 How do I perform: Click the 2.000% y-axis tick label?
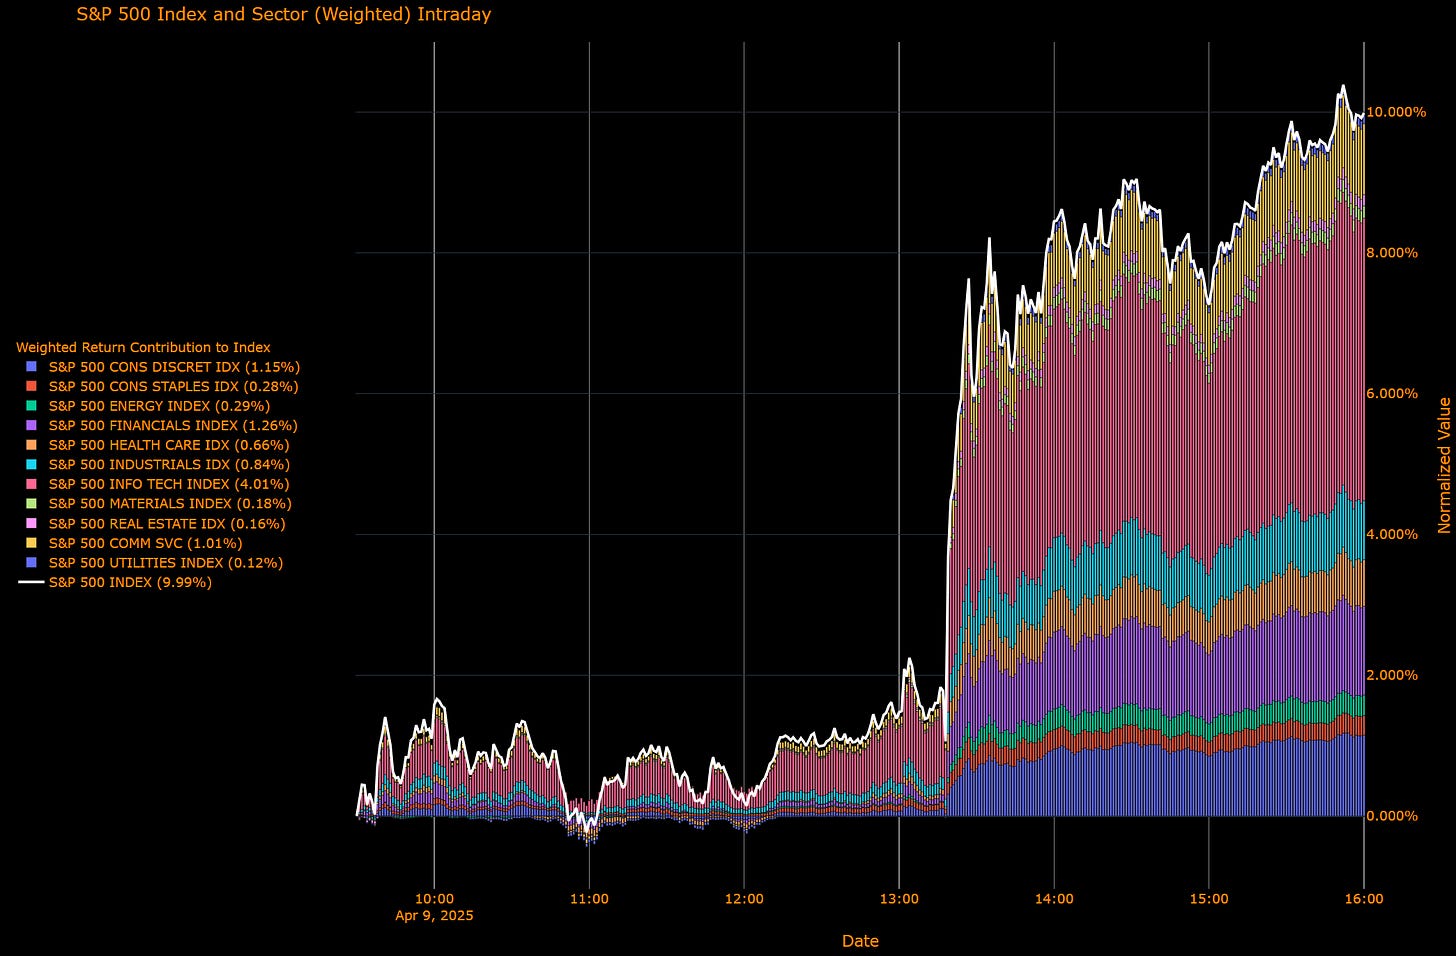click(1392, 675)
